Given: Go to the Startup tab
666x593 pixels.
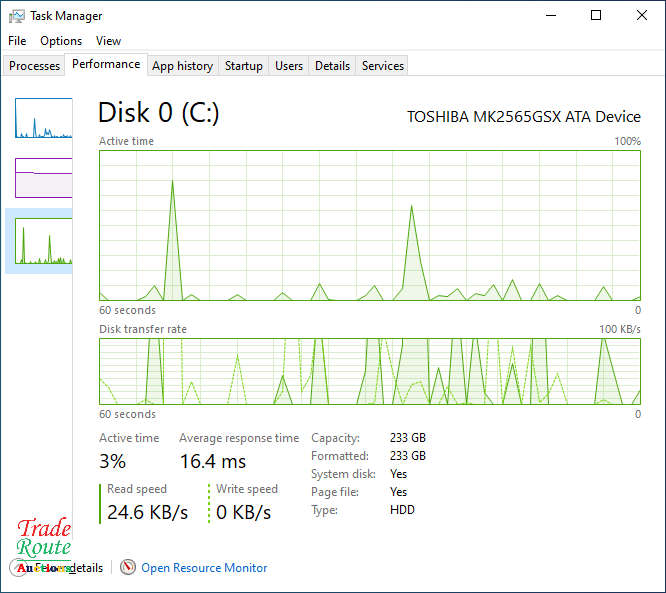Looking at the screenshot, I should click(243, 66).
